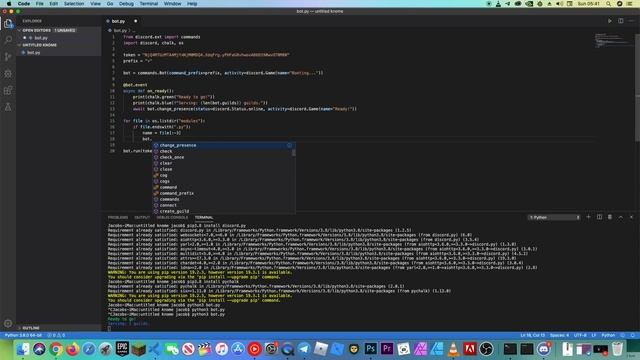Close bot.py tab via unsaved dot
The image size is (640, 360).
click(x=136, y=21)
